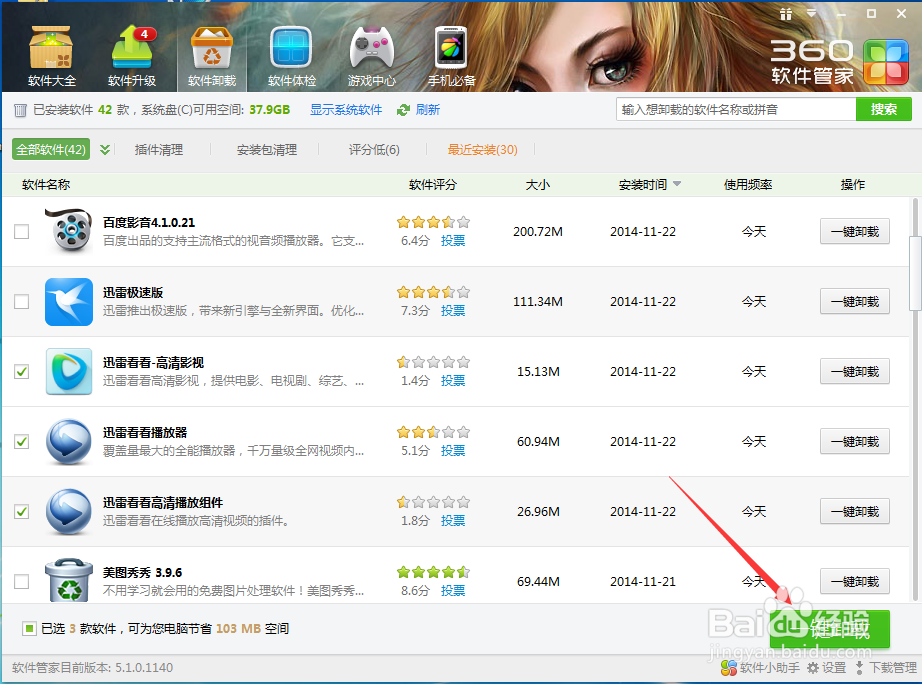Sort by the 使用频率 column header
The image size is (922, 684).
(x=747, y=185)
